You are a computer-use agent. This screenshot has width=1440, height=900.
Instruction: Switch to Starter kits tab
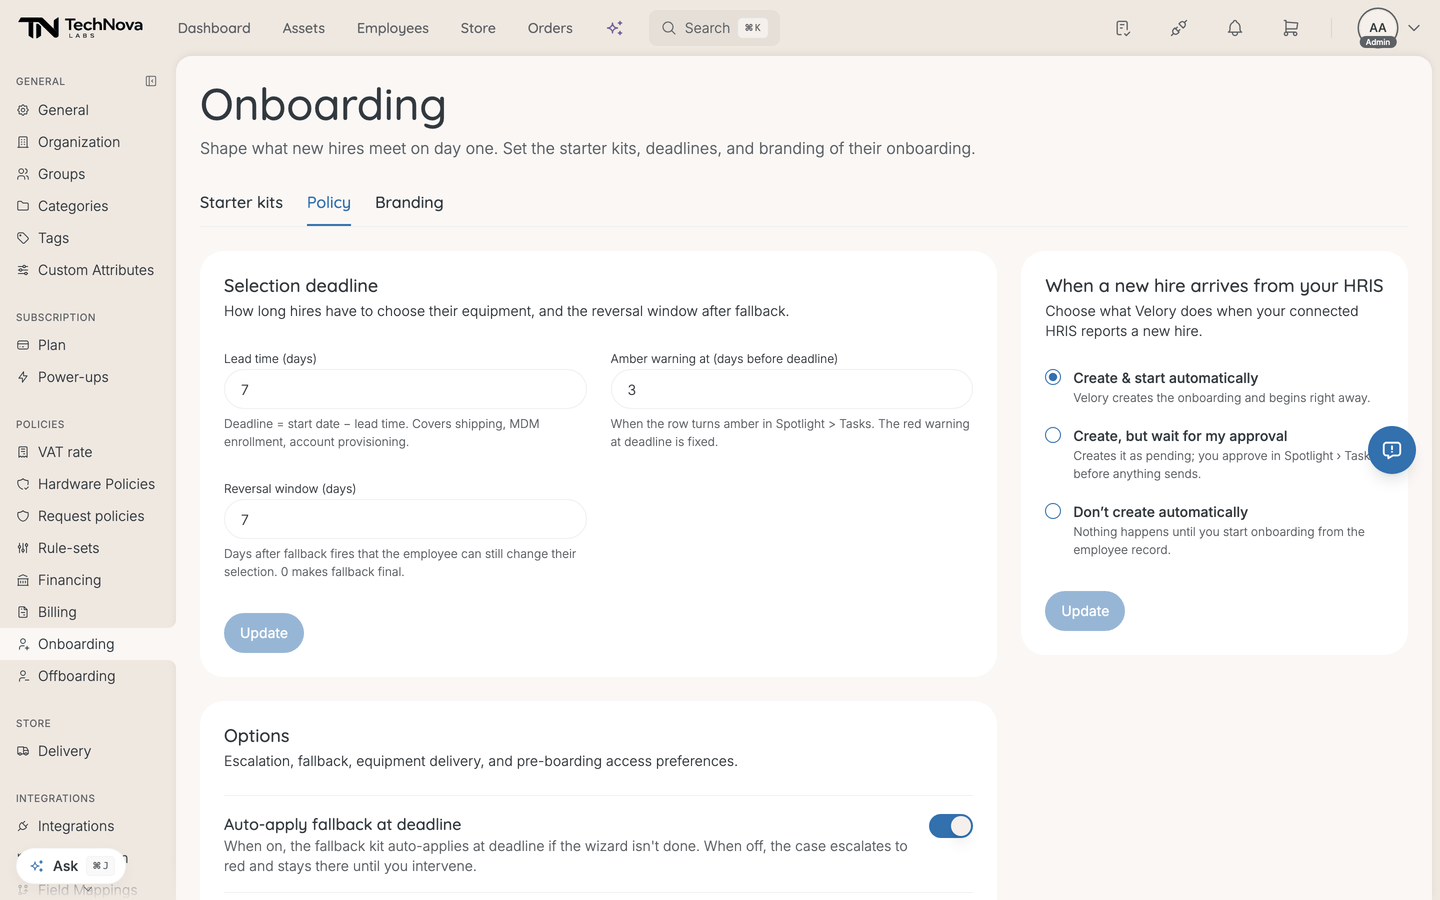241,202
